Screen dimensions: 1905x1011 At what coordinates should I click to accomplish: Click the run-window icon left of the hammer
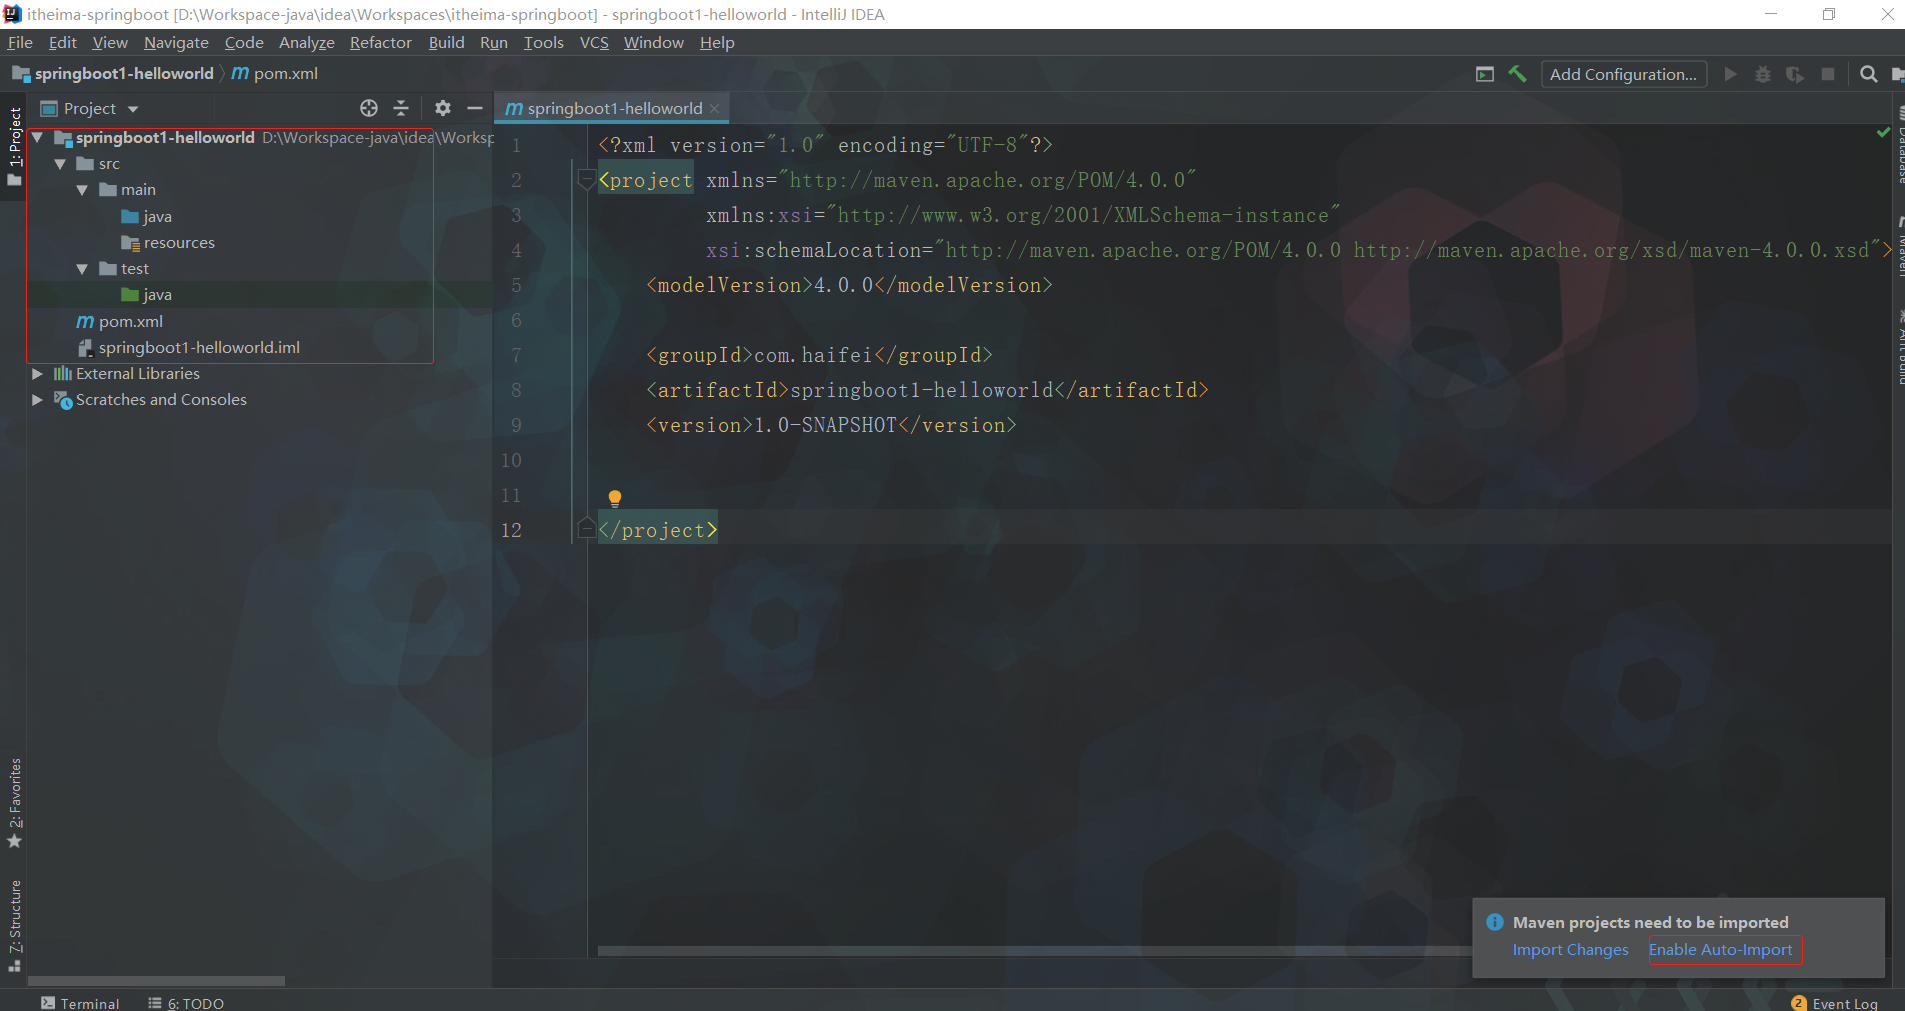click(x=1485, y=74)
